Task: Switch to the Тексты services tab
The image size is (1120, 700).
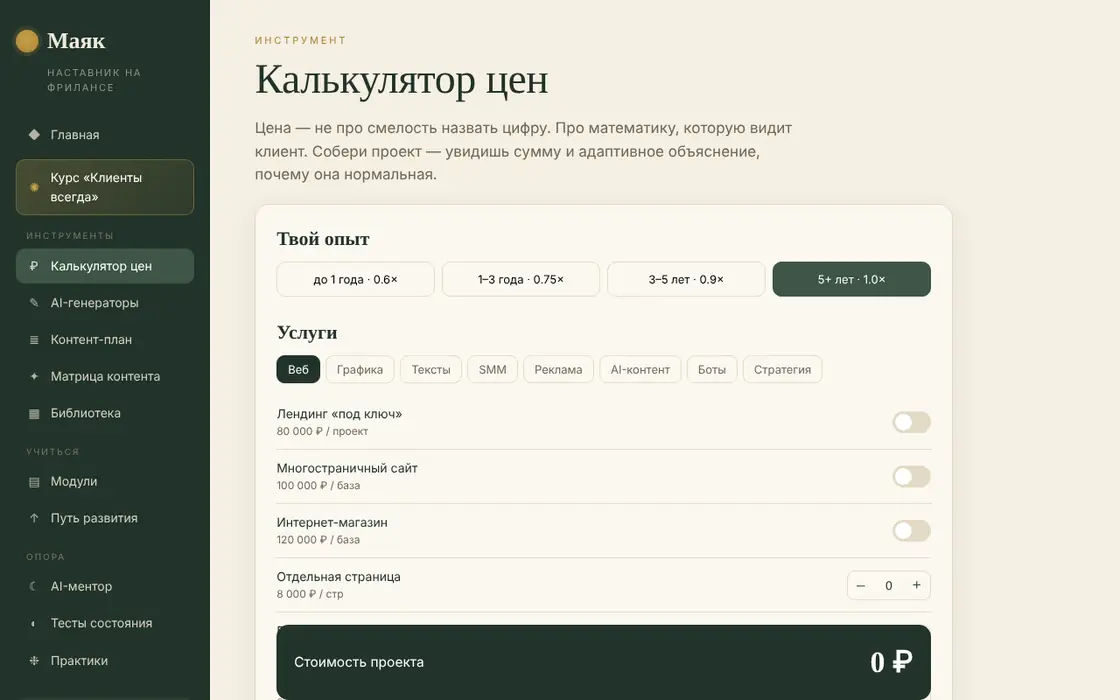Action: pos(431,369)
